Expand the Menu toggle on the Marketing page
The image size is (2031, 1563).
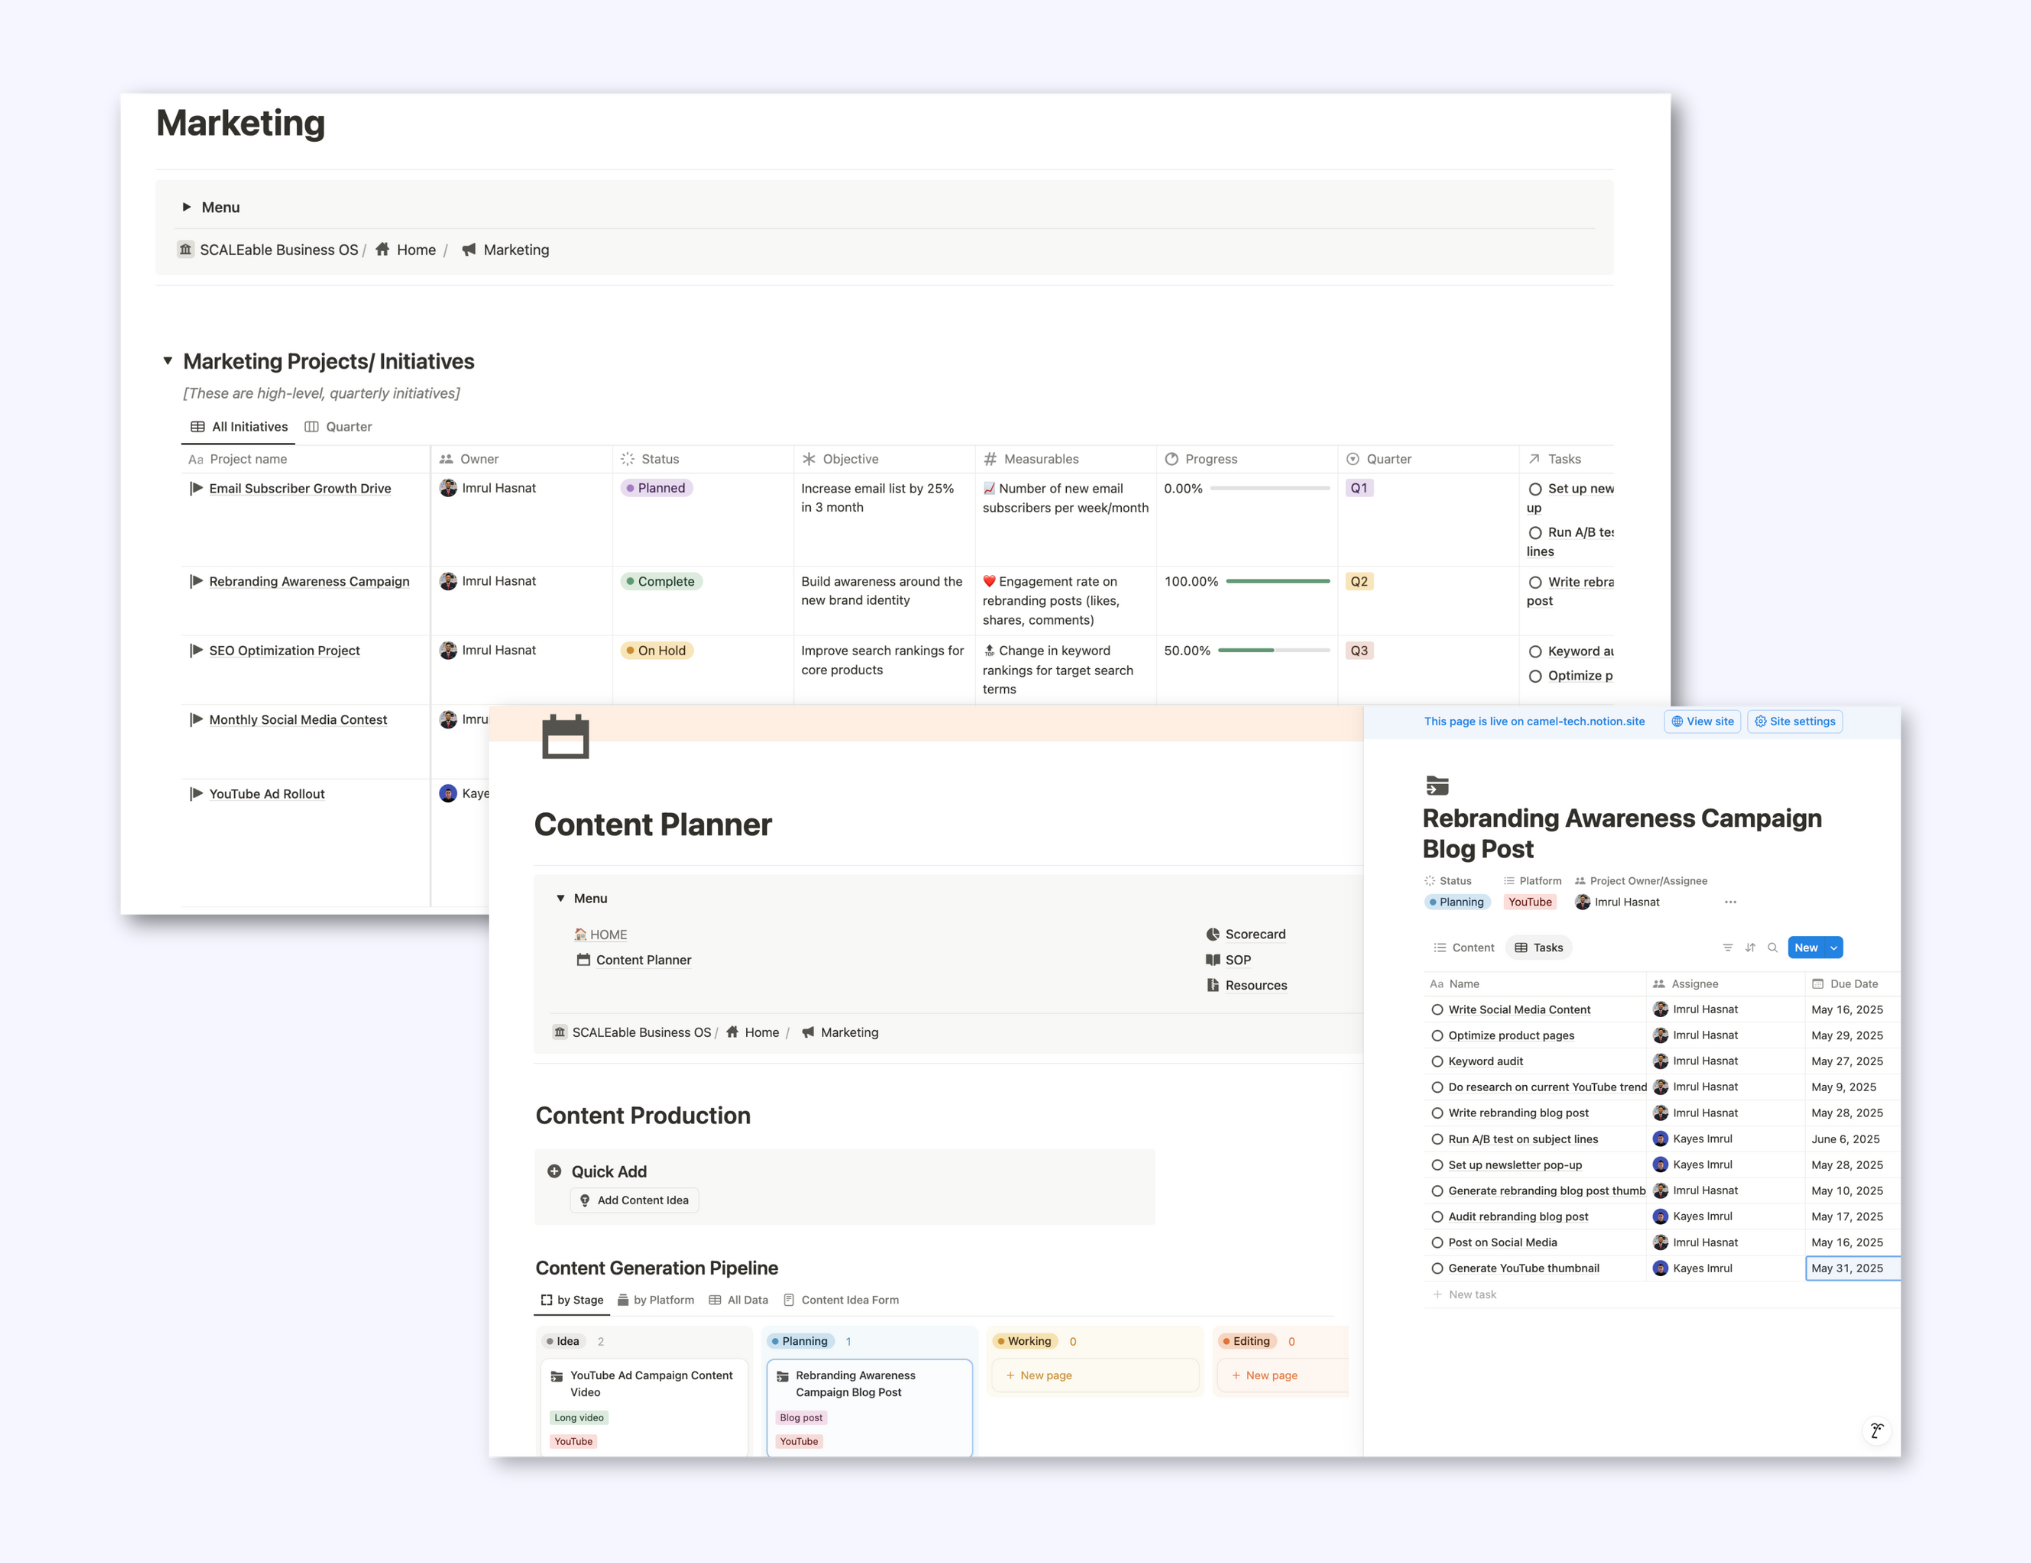(188, 207)
